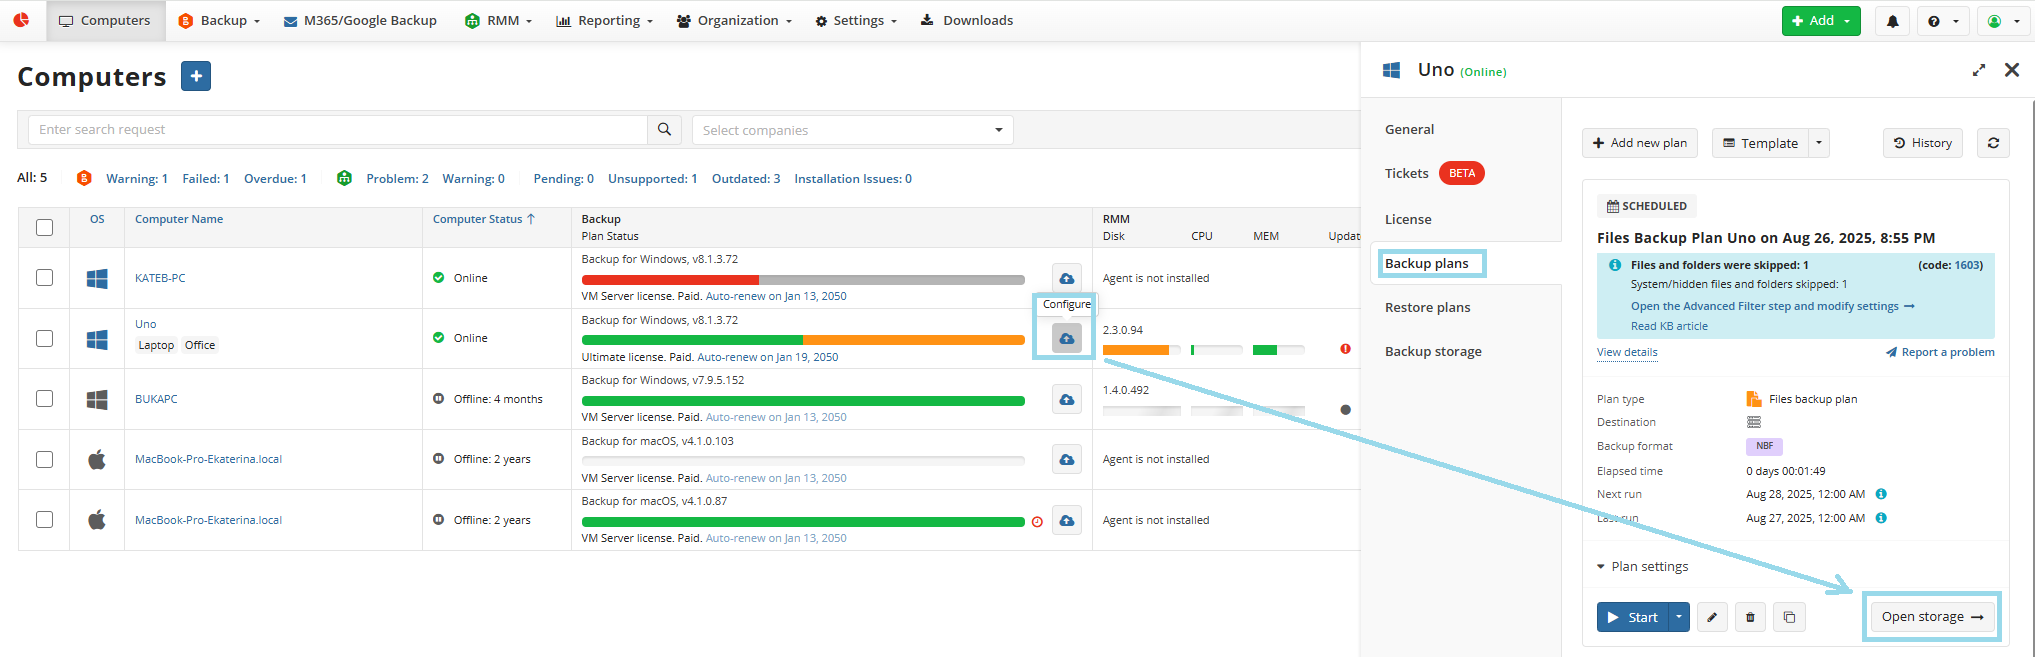
Task: Click the search magnifier button
Action: tap(664, 130)
